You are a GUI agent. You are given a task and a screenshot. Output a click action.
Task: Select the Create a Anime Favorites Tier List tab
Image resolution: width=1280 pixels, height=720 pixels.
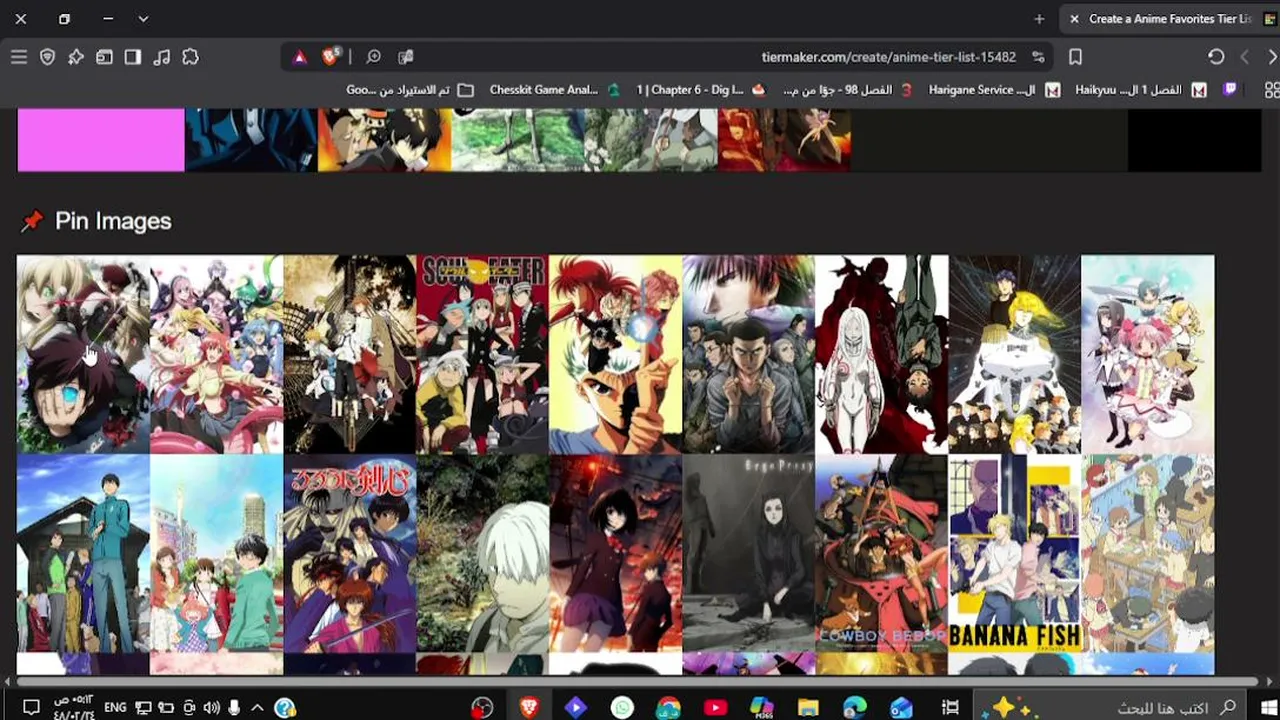[1168, 19]
